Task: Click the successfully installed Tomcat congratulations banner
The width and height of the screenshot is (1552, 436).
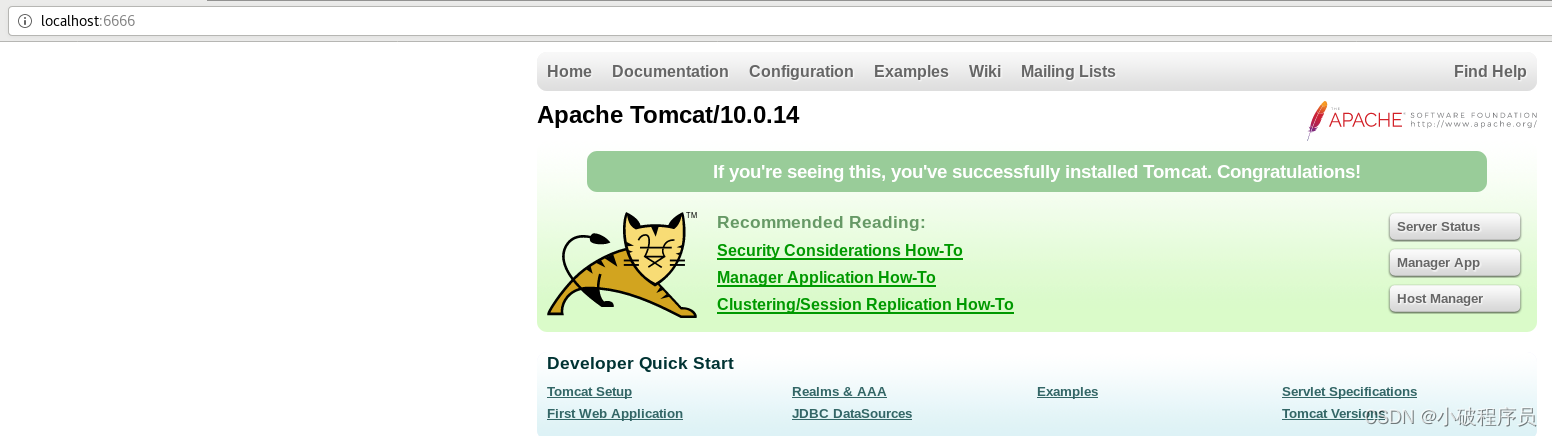Action: coord(1037,172)
